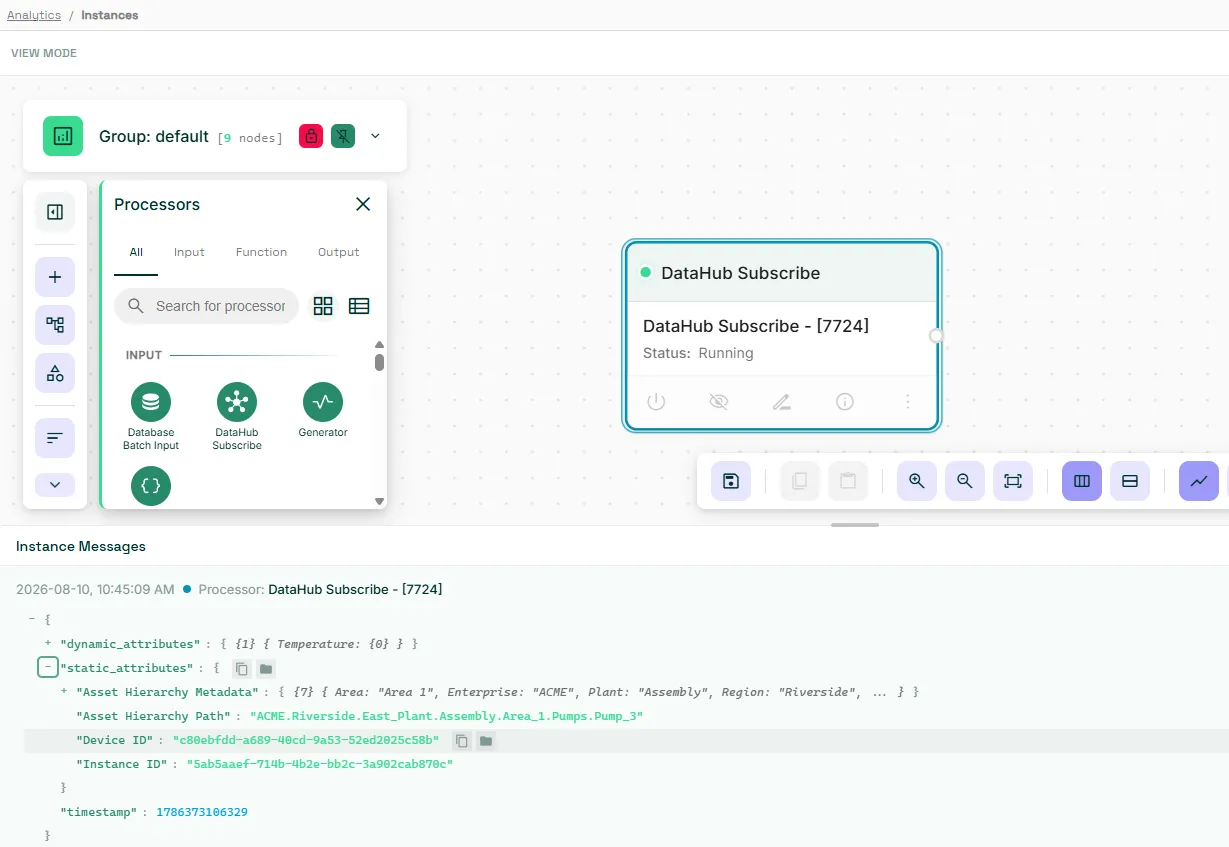Image resolution: width=1229 pixels, height=847 pixels.
Task: Zoom out on the canvas
Action: tap(965, 481)
